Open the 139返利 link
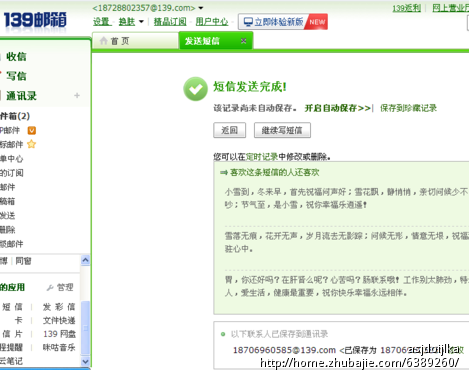The width and height of the screenshot is (469, 370). 406,8
